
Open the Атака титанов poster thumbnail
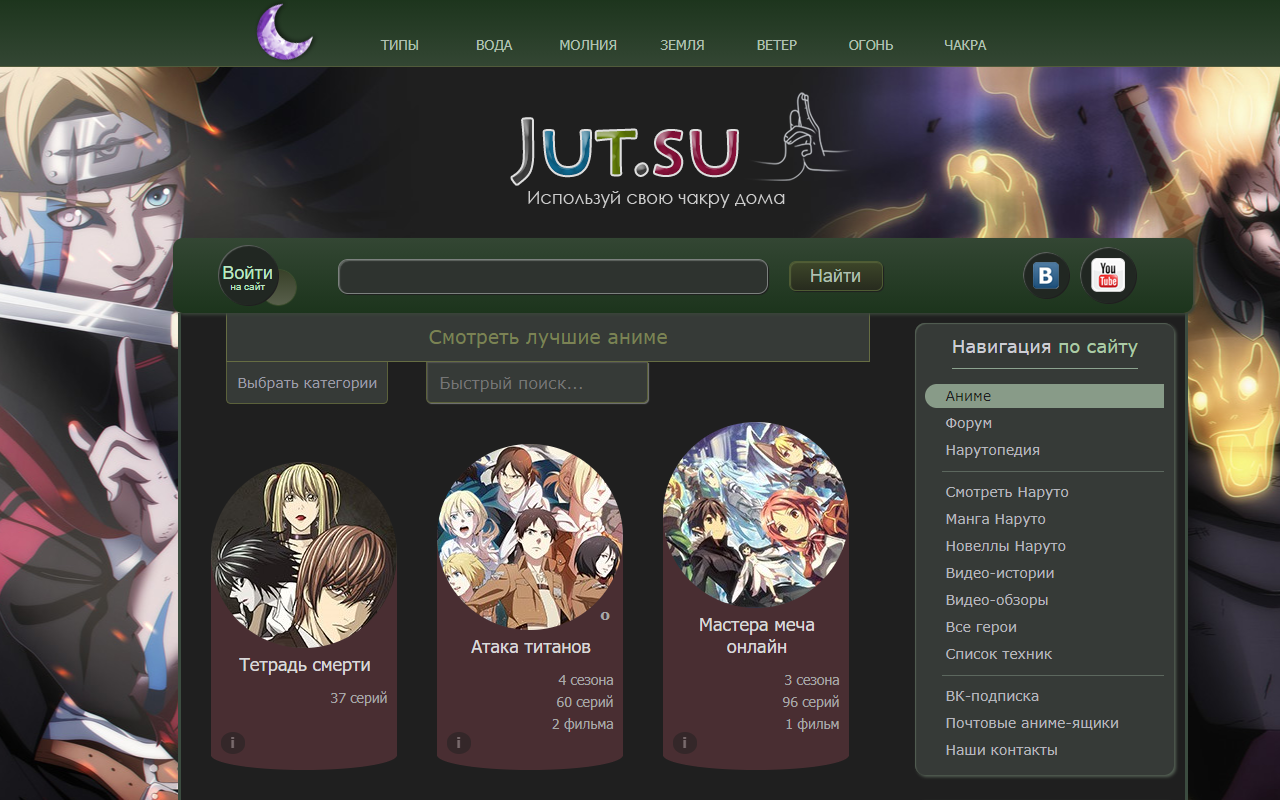tap(530, 537)
